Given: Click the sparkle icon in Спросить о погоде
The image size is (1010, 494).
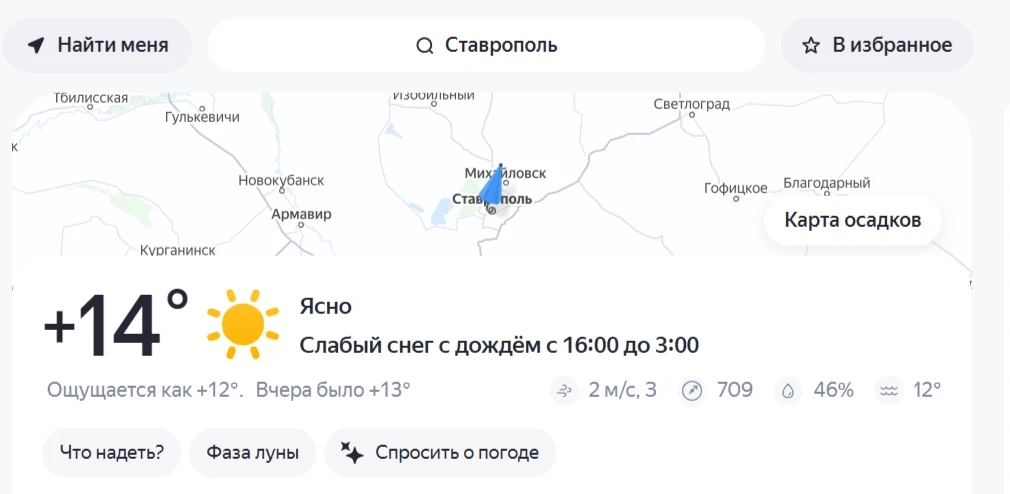Looking at the screenshot, I should pos(352,453).
